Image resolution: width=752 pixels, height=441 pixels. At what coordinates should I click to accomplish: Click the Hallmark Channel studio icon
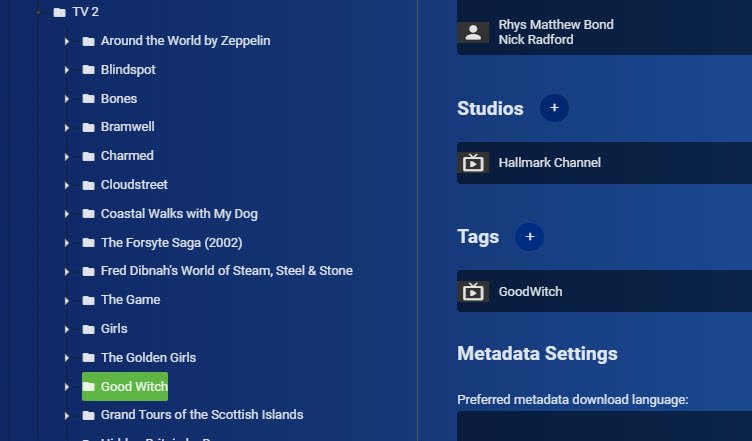coord(473,163)
